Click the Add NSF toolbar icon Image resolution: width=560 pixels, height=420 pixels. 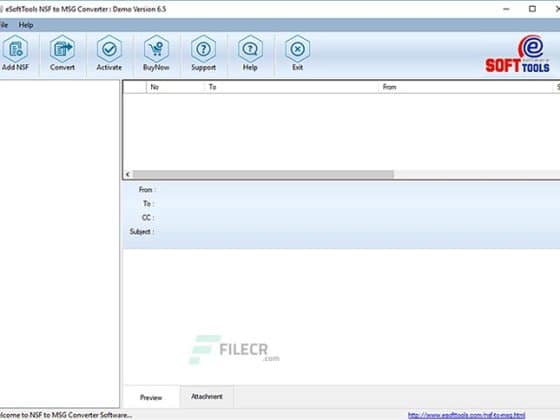point(15,54)
